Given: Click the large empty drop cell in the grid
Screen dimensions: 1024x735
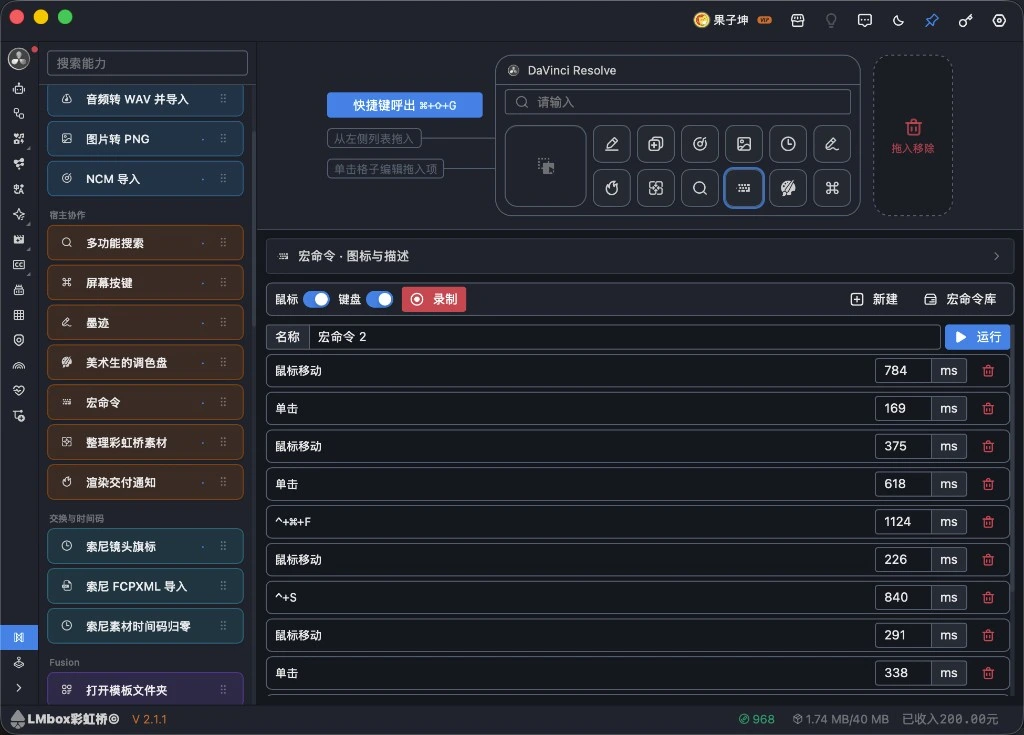Looking at the screenshot, I should 545,166.
